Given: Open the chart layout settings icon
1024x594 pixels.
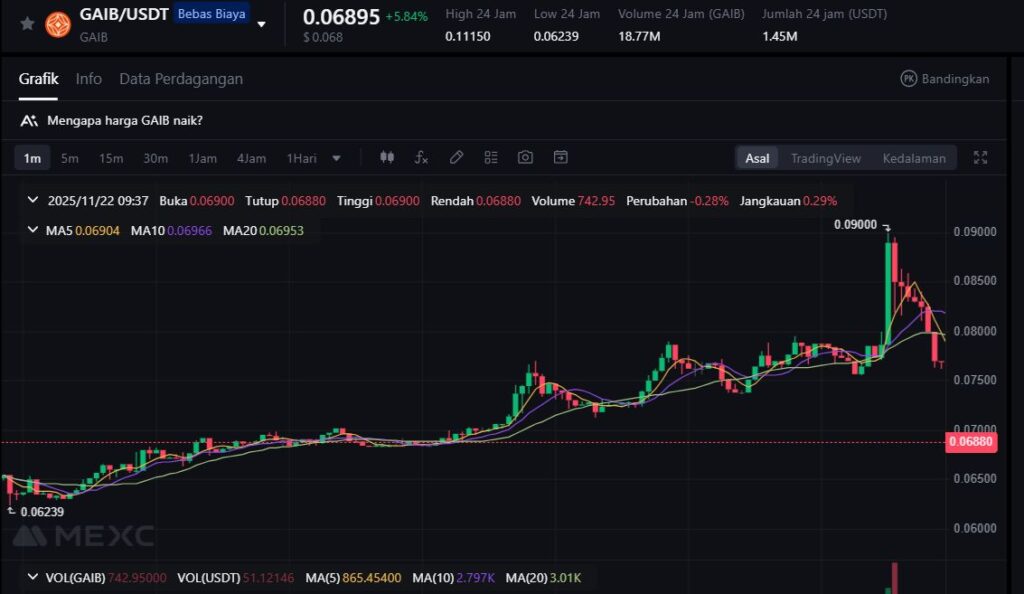Looking at the screenshot, I should click(490, 158).
